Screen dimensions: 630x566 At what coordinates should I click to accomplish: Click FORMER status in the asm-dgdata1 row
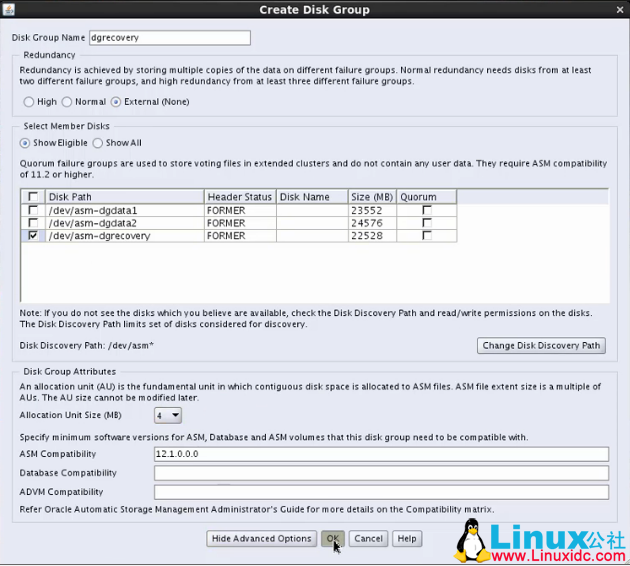point(240,210)
